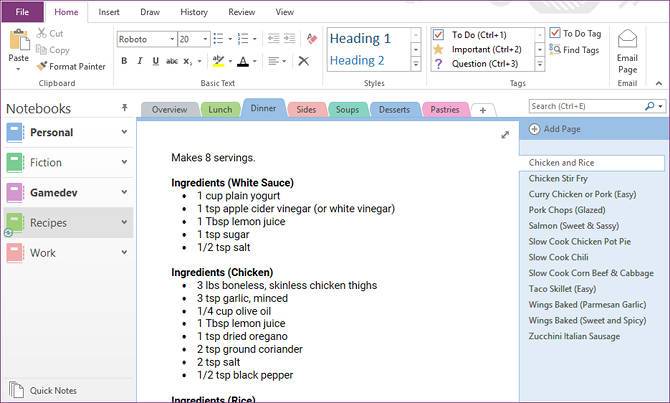Switch to the Draw ribbon tab
Viewport: 670px width, 403px height.
point(150,12)
